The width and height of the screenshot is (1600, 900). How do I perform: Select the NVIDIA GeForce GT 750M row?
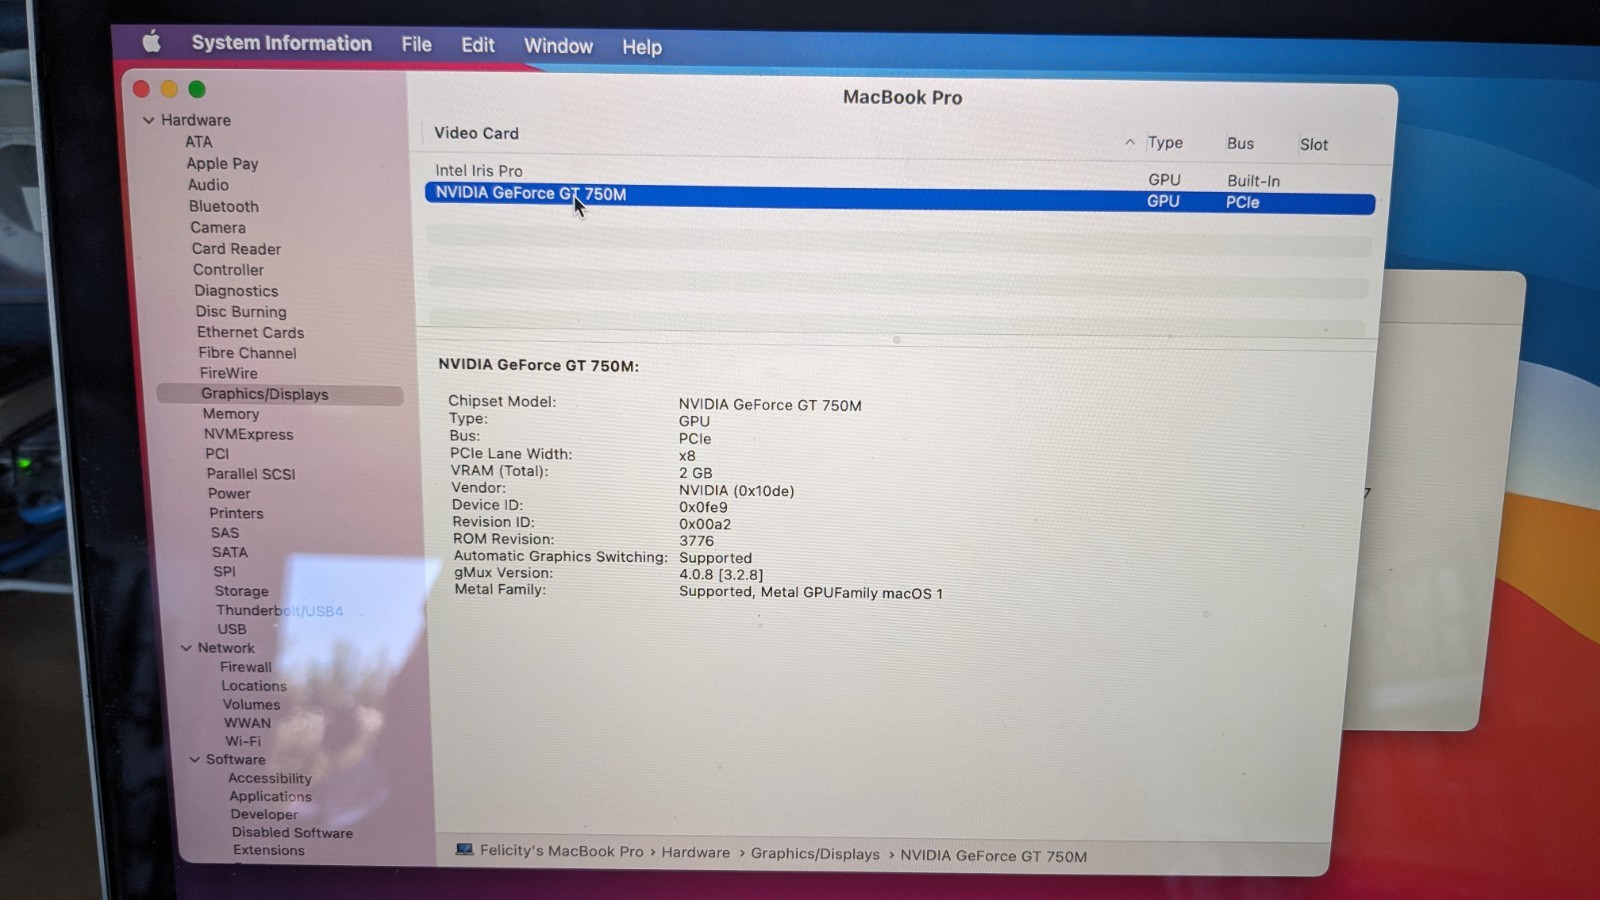[x=900, y=197]
